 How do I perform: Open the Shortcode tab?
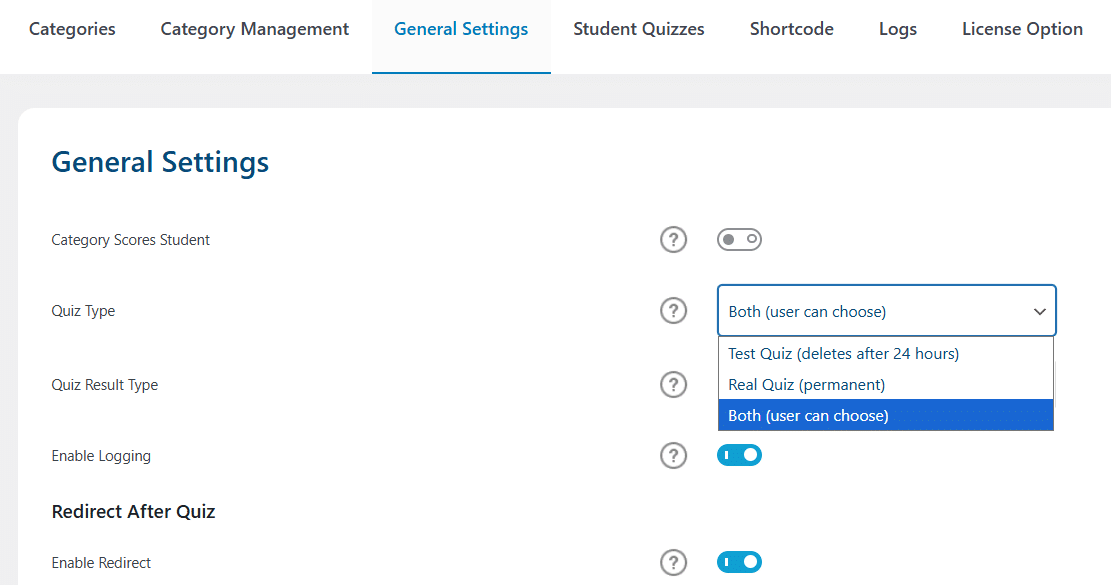tap(791, 29)
